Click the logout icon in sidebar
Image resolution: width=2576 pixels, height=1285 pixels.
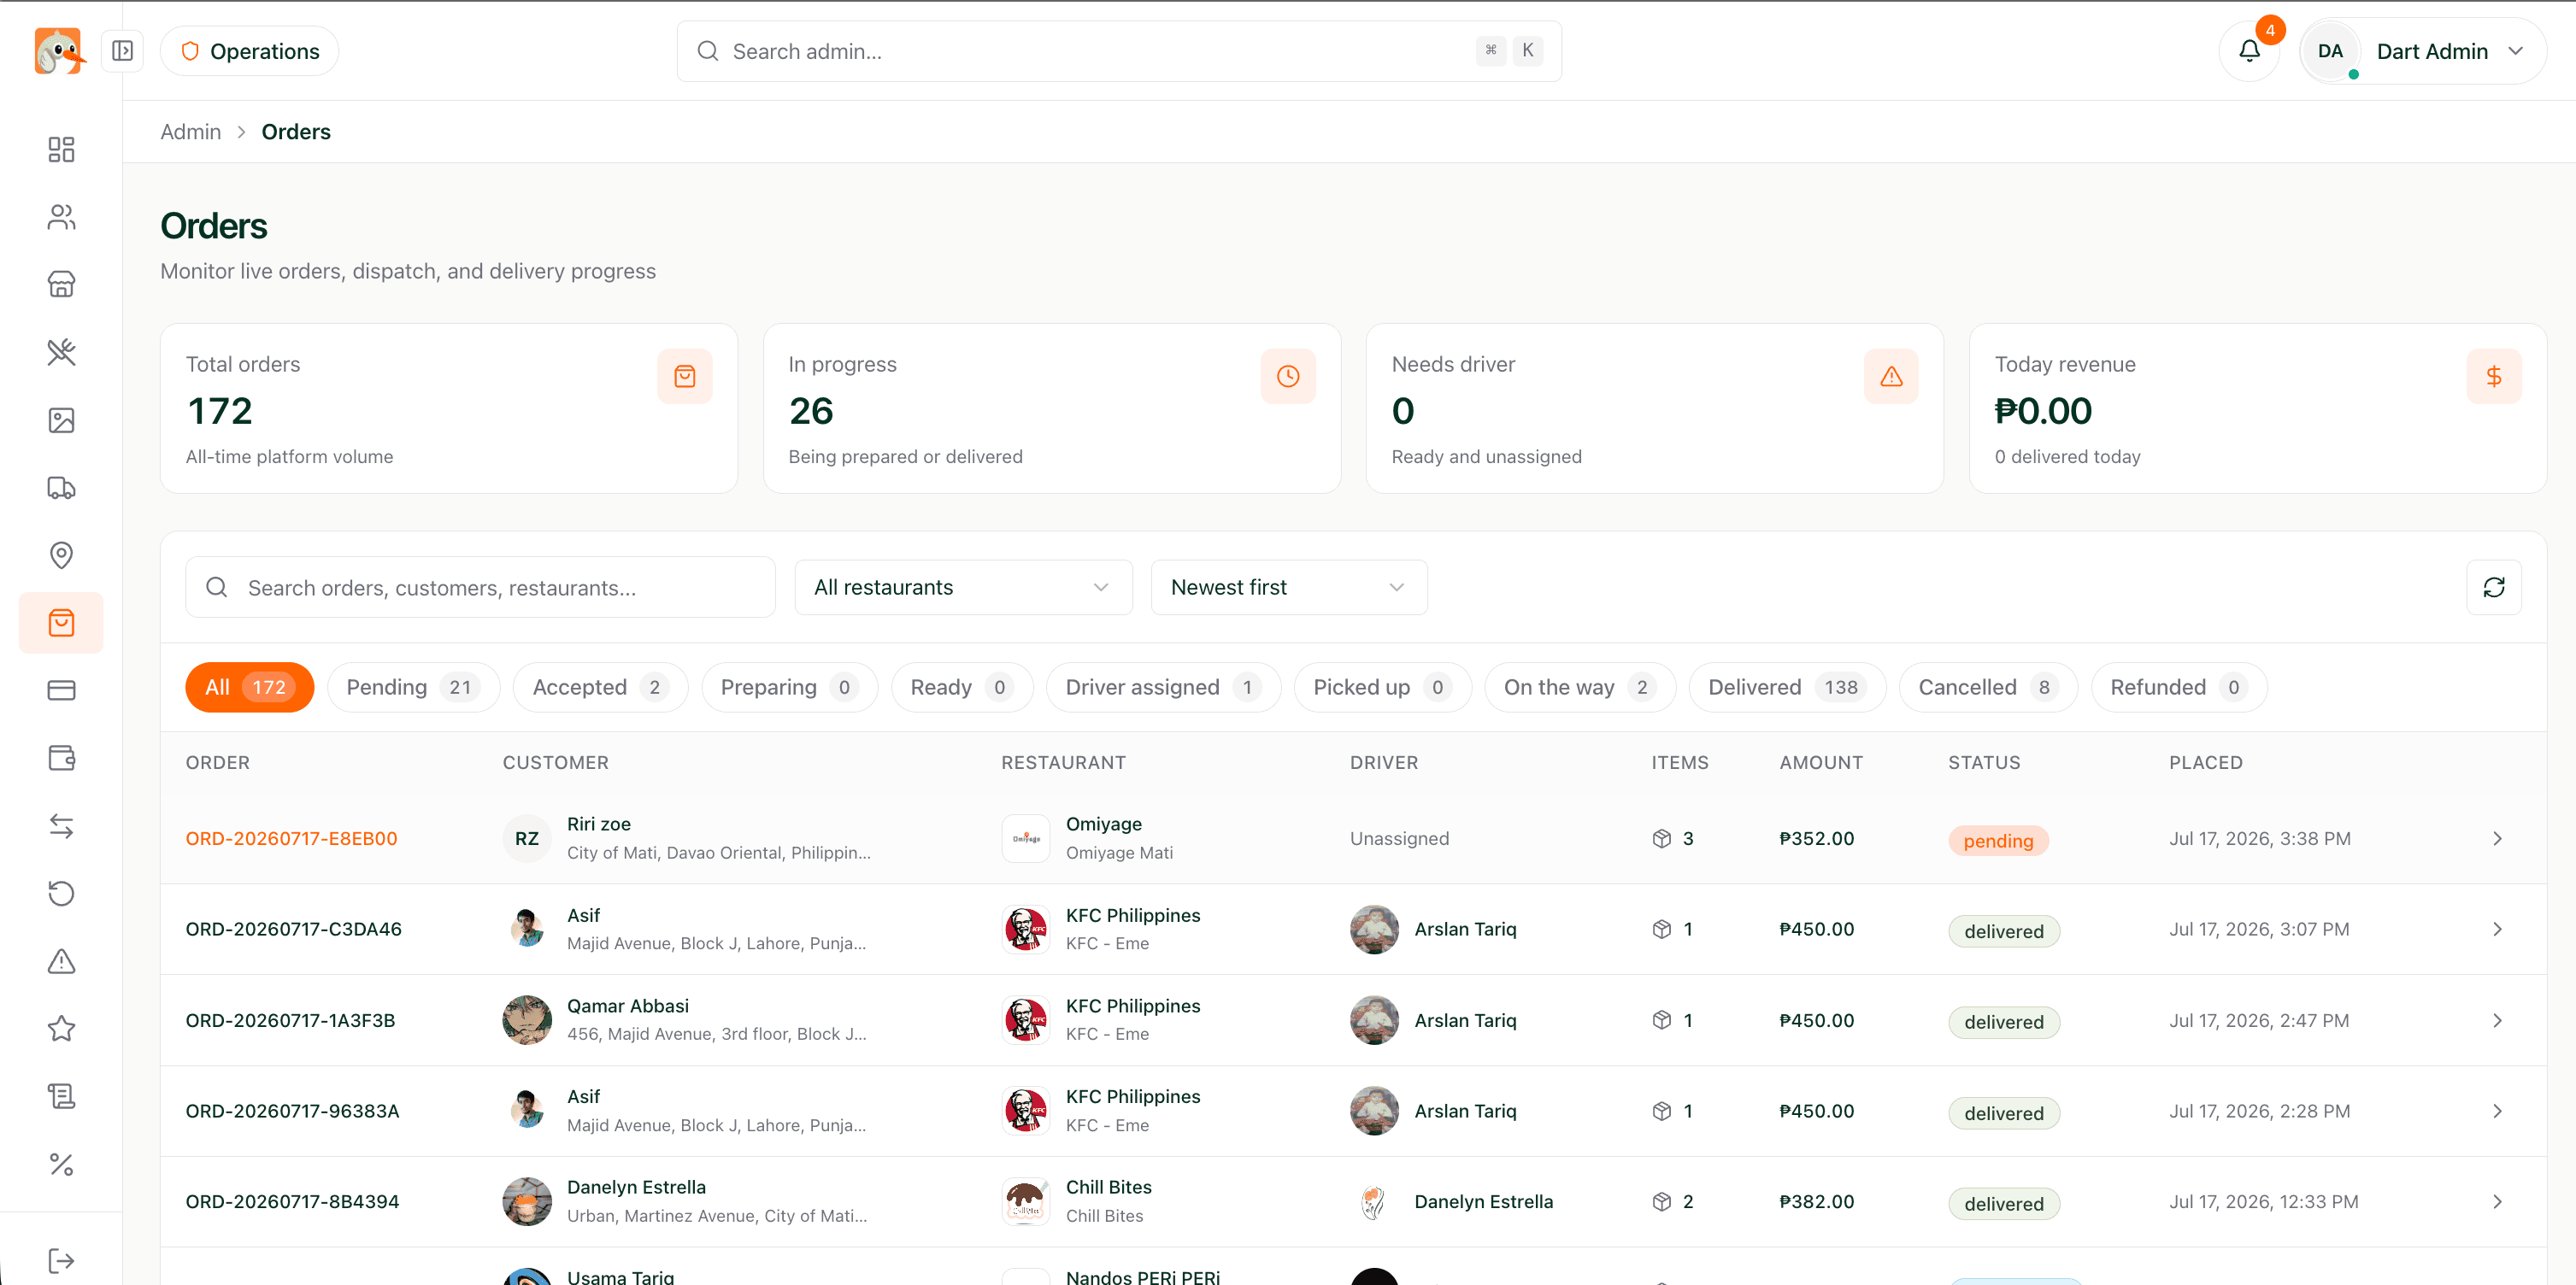point(61,1260)
